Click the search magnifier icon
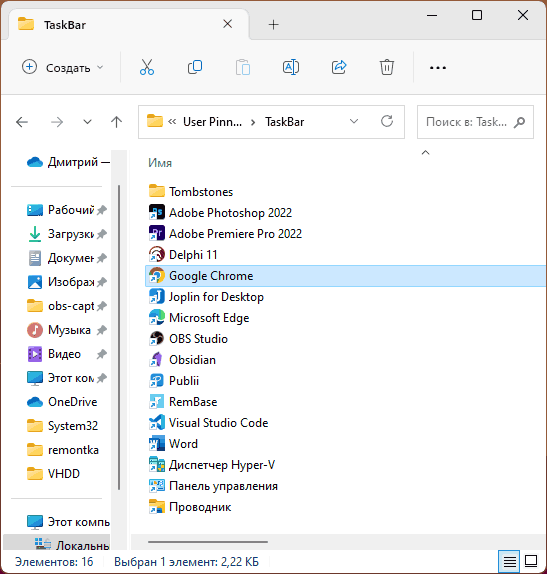This screenshot has width=547, height=574. click(519, 122)
